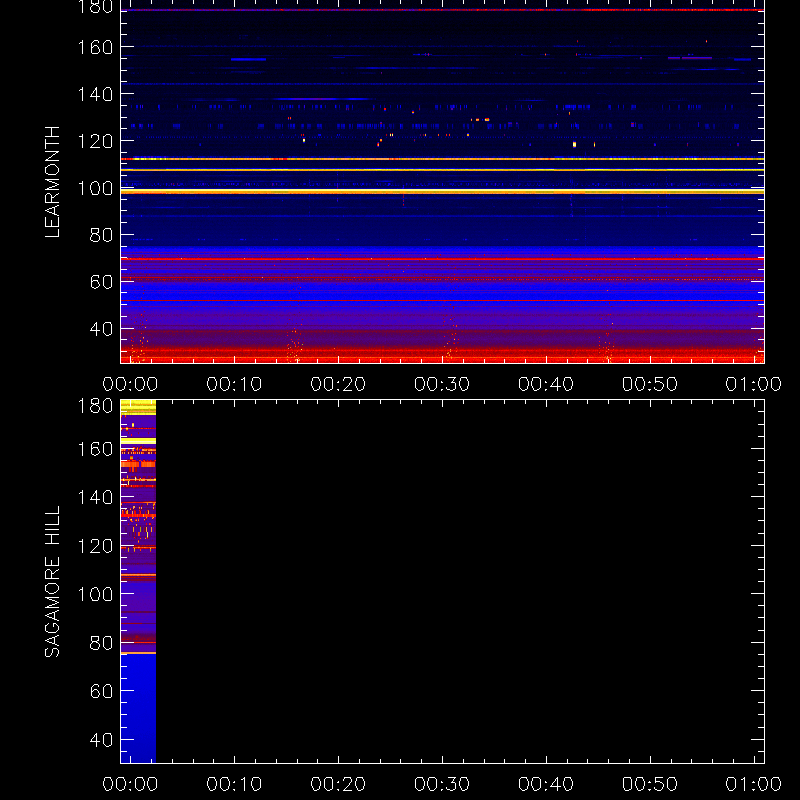
Task: Click the 00:20 time label under Learmonth plot
Action: [338, 384]
